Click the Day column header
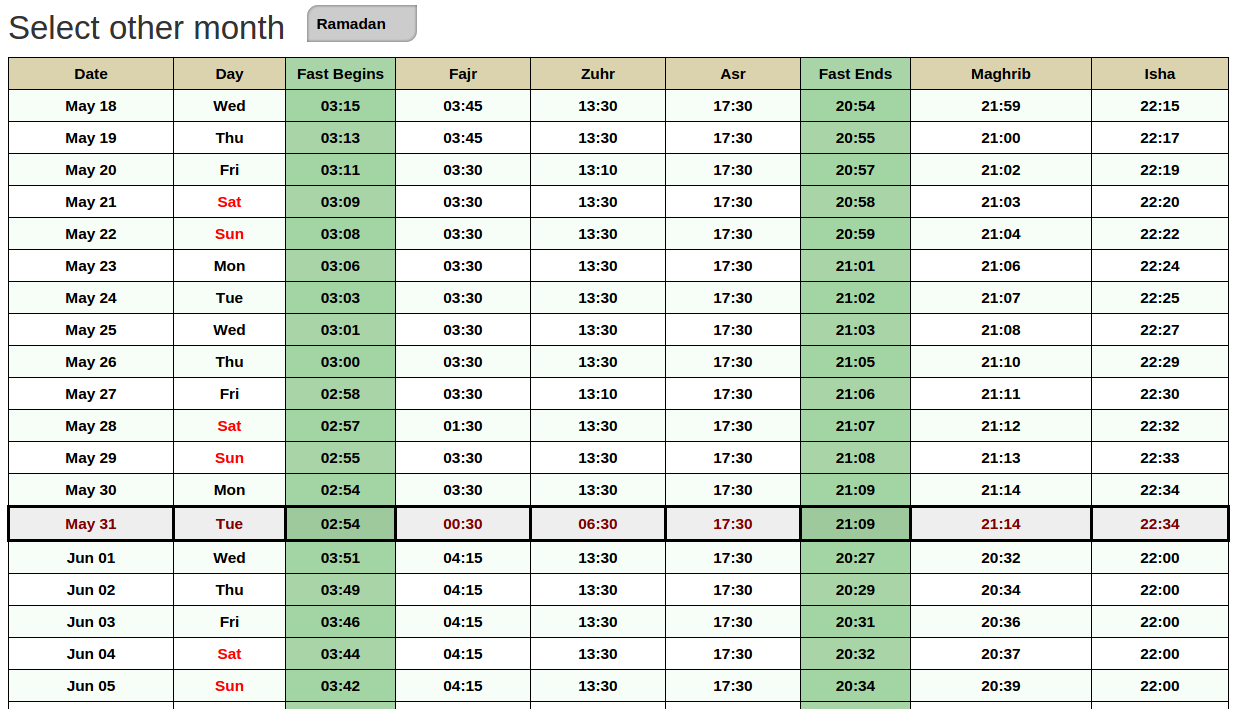Viewport: 1238px width, 709px height. click(x=229, y=74)
